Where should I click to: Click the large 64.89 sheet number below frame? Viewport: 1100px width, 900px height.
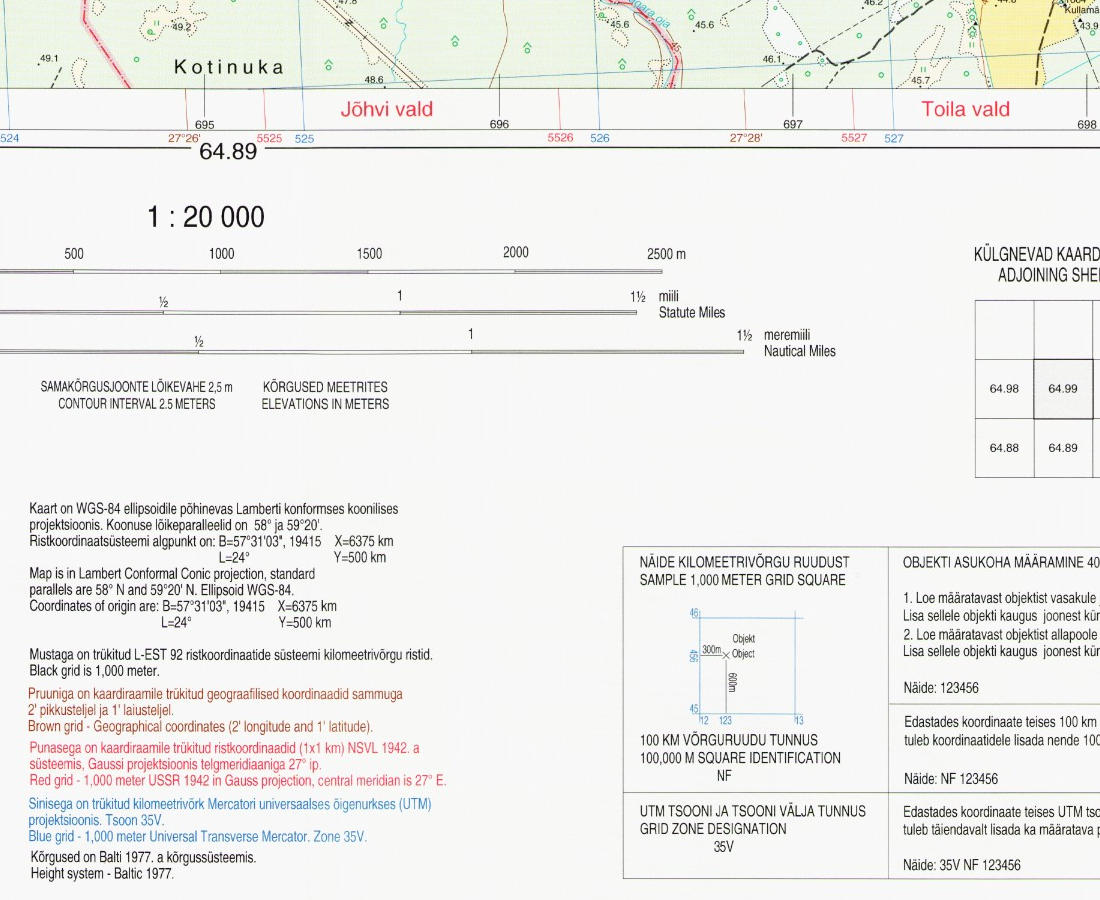tap(228, 151)
